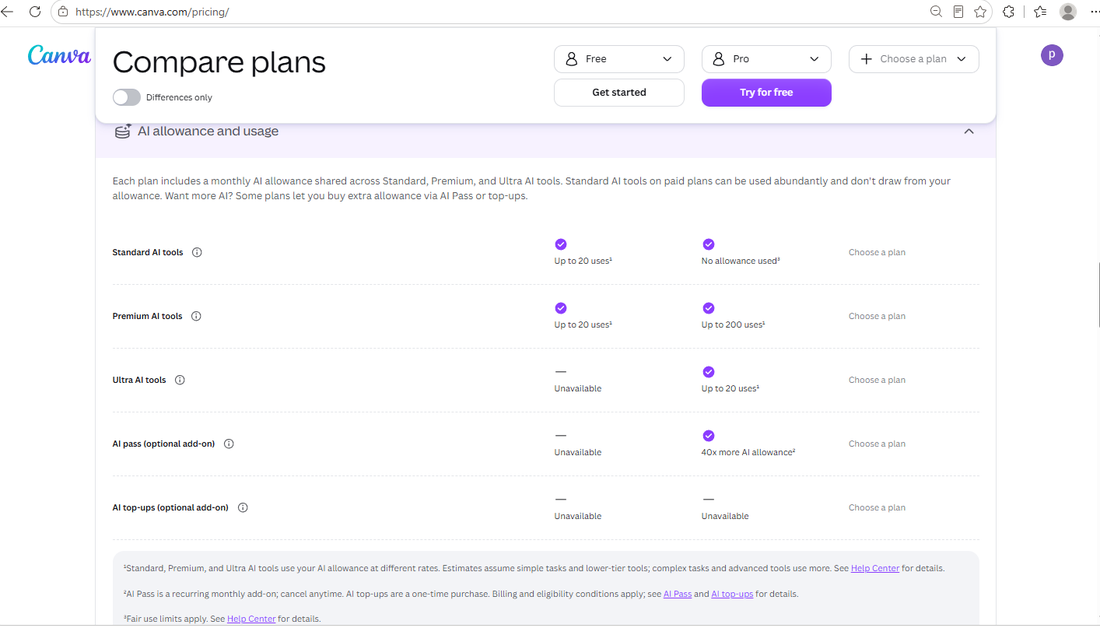The height and width of the screenshot is (628, 1100).
Task: Click 'Choose a plan' in Premium AI tools row
Action: (877, 316)
